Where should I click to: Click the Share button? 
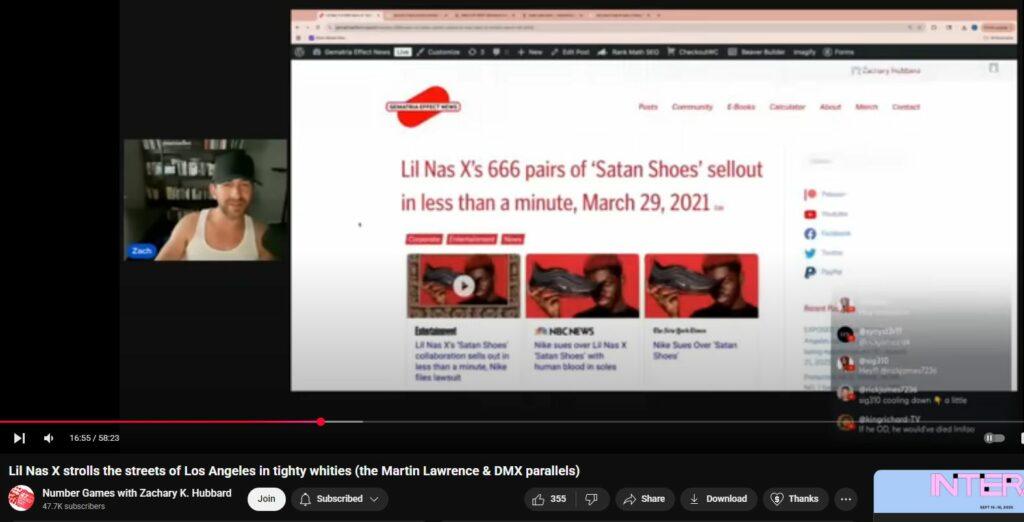(644, 499)
